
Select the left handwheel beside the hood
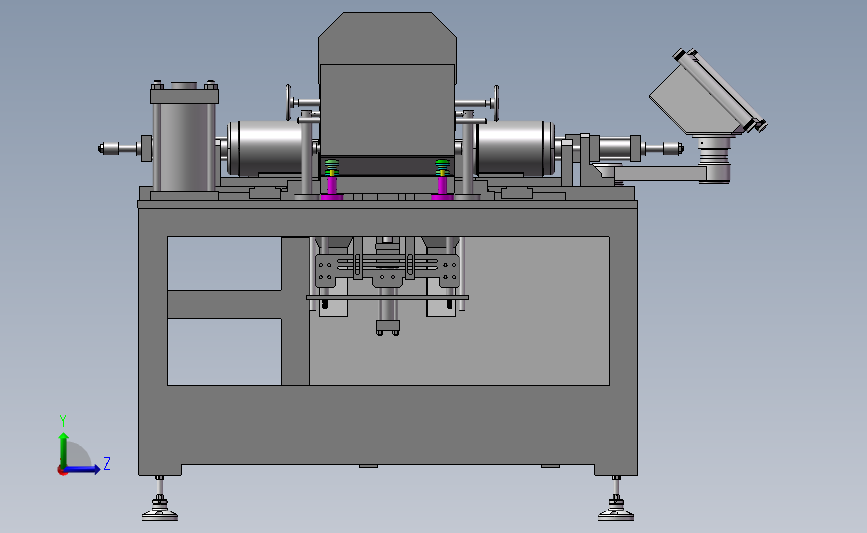(289, 103)
